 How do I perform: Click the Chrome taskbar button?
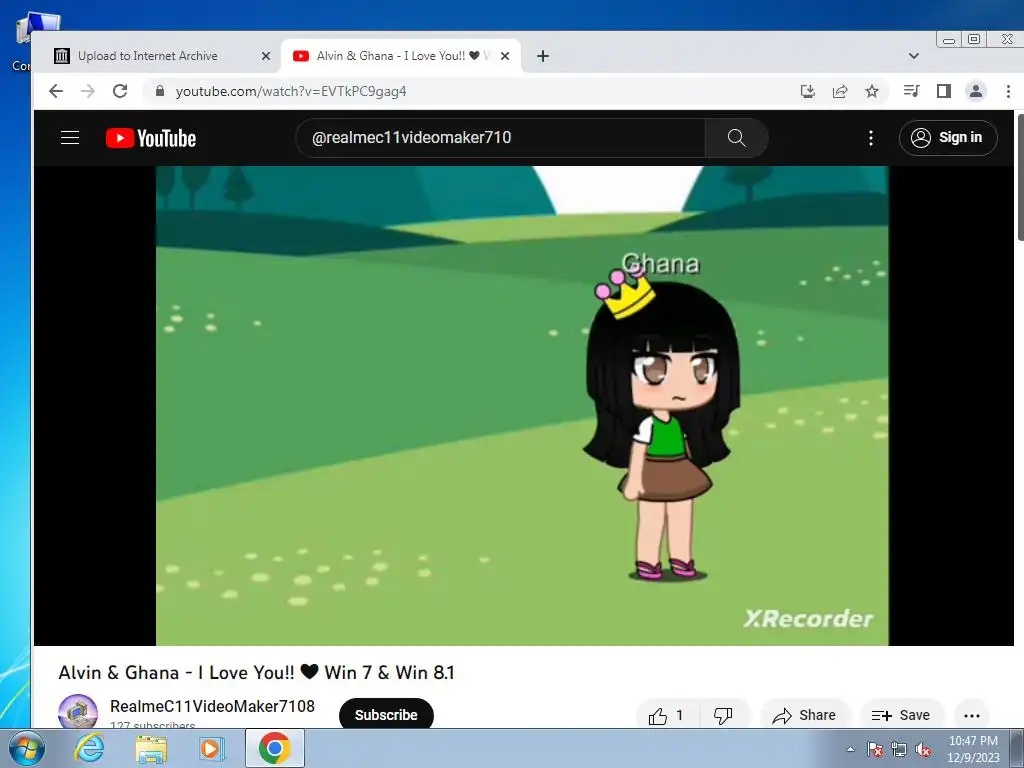pos(275,748)
